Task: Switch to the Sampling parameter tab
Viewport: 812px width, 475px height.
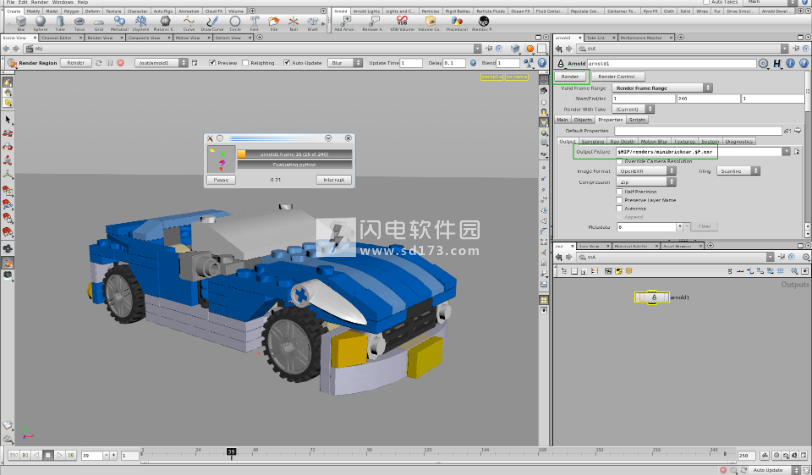Action: tap(593, 141)
